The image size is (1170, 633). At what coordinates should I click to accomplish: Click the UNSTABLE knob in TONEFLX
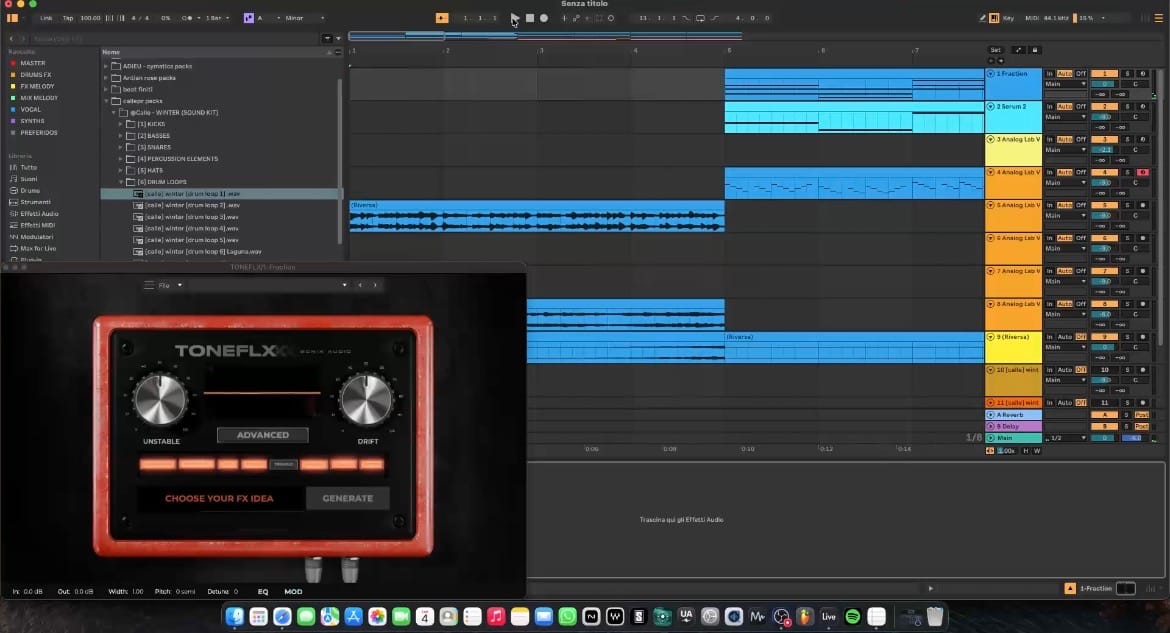(160, 399)
